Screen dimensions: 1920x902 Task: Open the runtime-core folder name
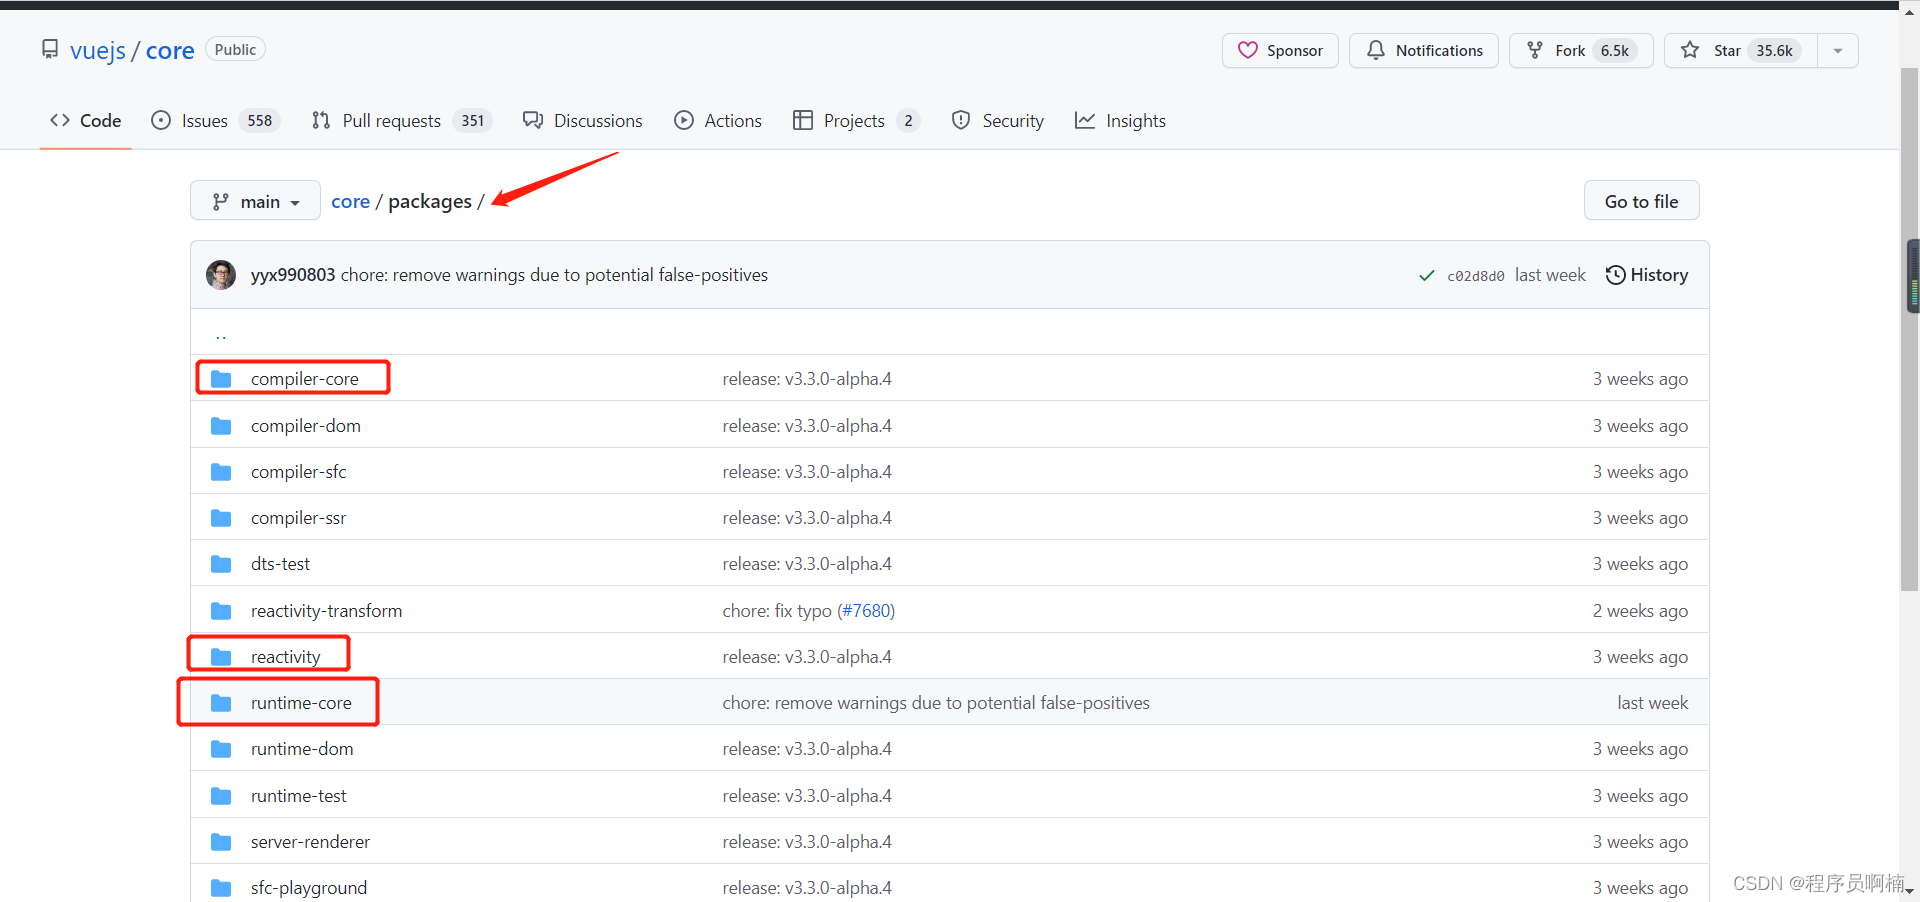pyautogui.click(x=301, y=703)
